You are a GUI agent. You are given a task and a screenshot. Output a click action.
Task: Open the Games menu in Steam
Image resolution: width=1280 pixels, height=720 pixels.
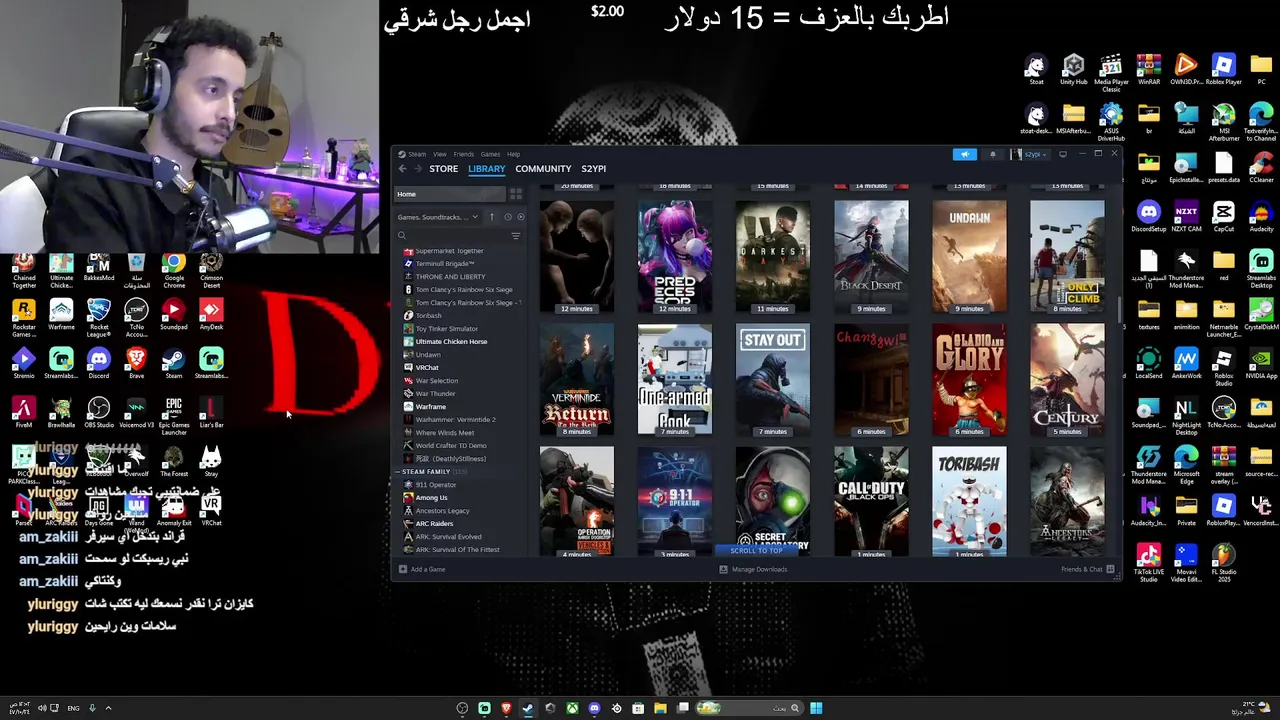point(490,154)
